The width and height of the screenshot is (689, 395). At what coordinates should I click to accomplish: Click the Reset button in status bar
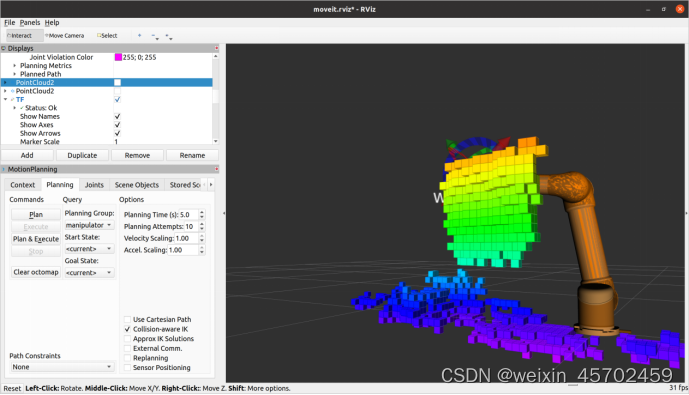12,388
